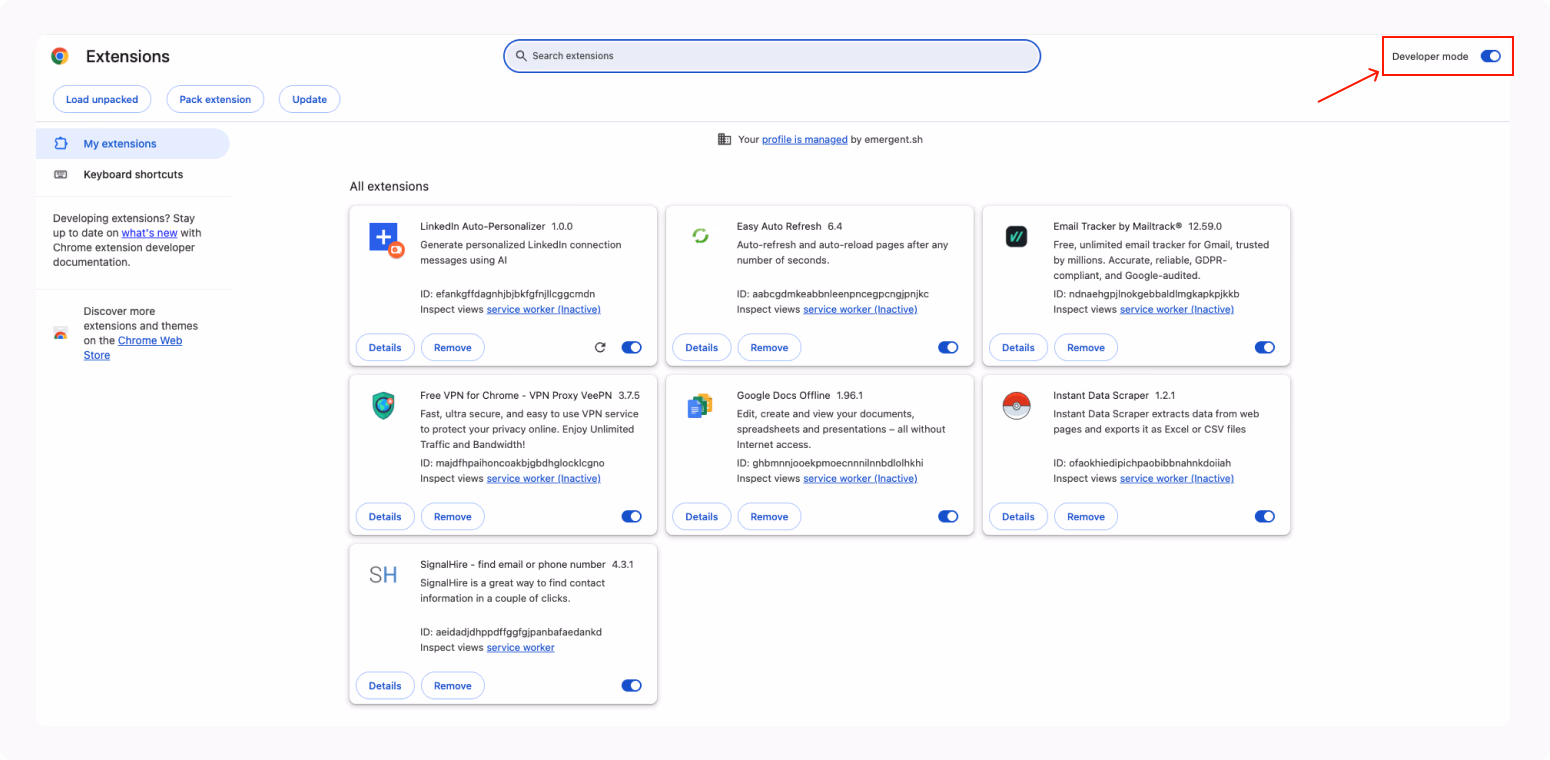Open Details for Email Tracker by Mailtrack
This screenshot has width=1550, height=760.
pyautogui.click(x=1018, y=347)
